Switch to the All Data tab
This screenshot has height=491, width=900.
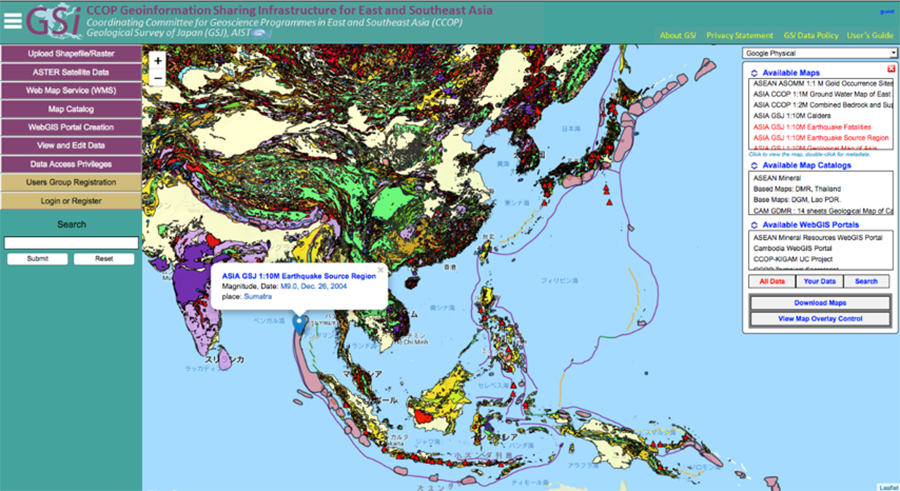point(772,281)
